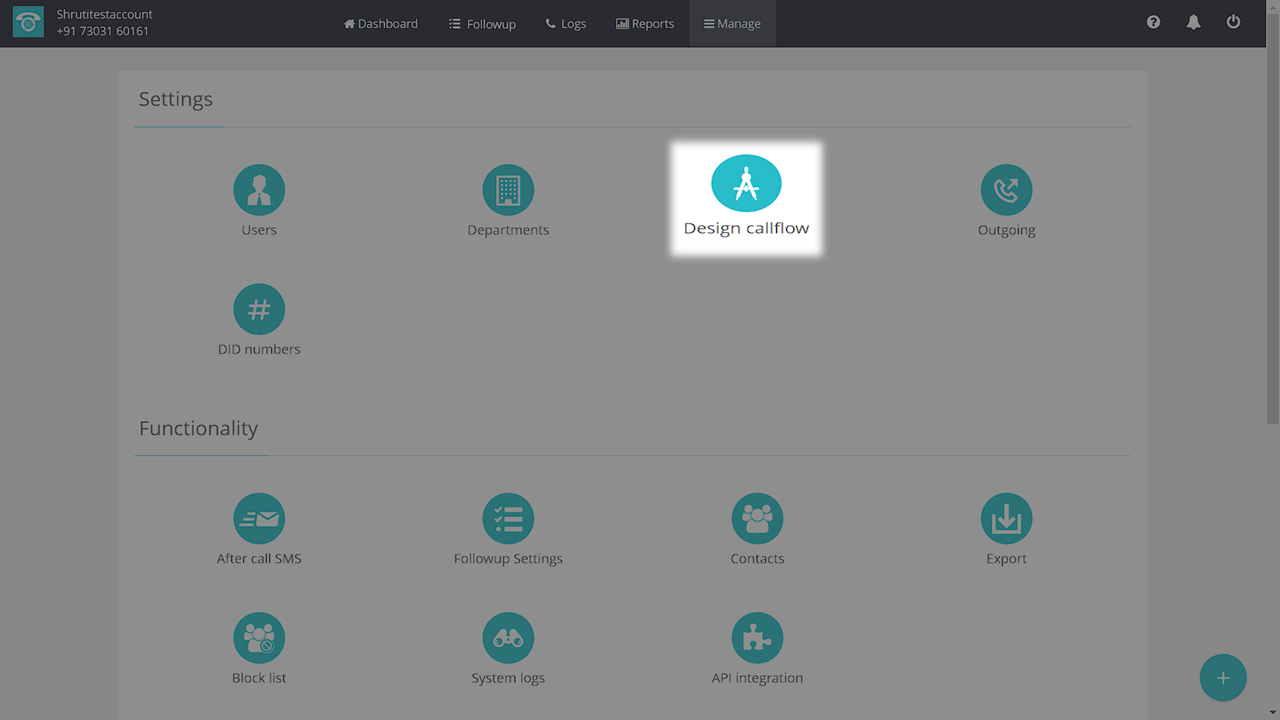Open System logs

[x=508, y=638]
